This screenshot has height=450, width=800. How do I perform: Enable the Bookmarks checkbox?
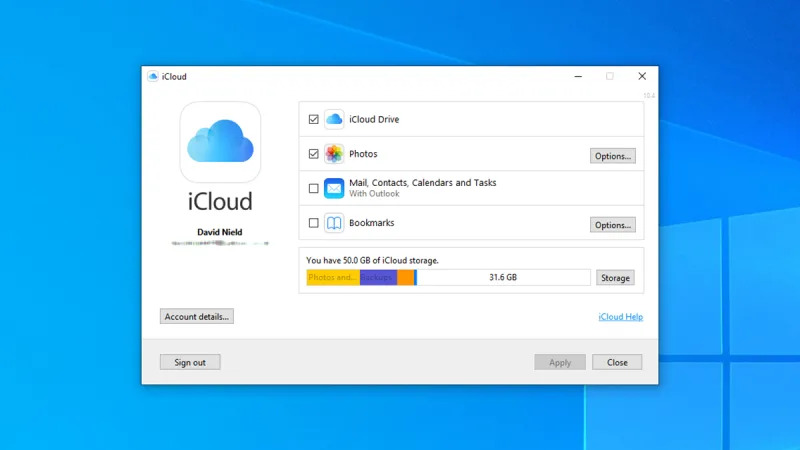coord(313,223)
